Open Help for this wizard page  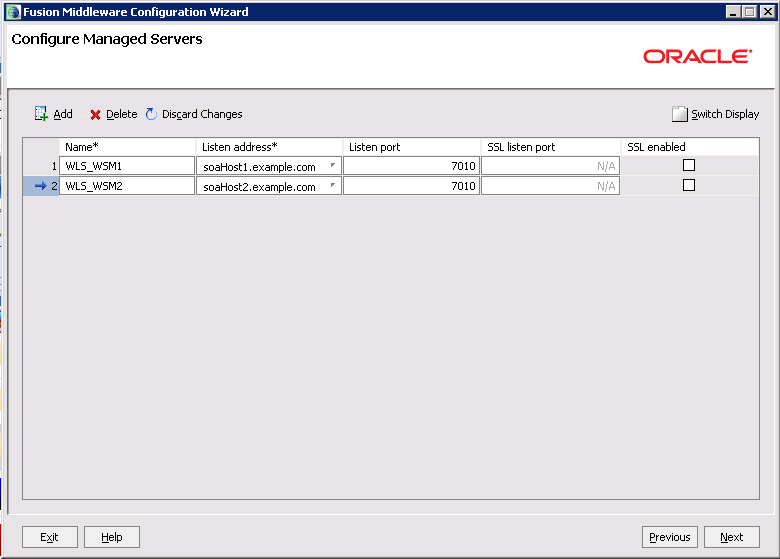point(112,537)
